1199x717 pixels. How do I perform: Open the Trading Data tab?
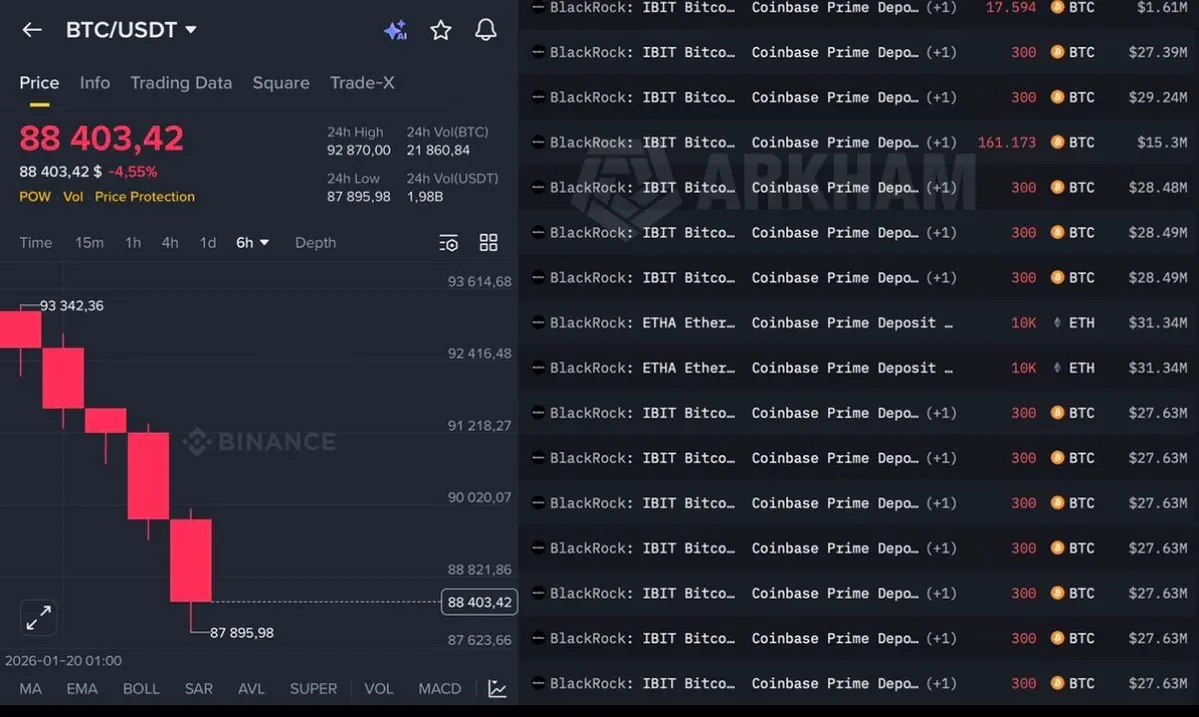pyautogui.click(x=181, y=83)
